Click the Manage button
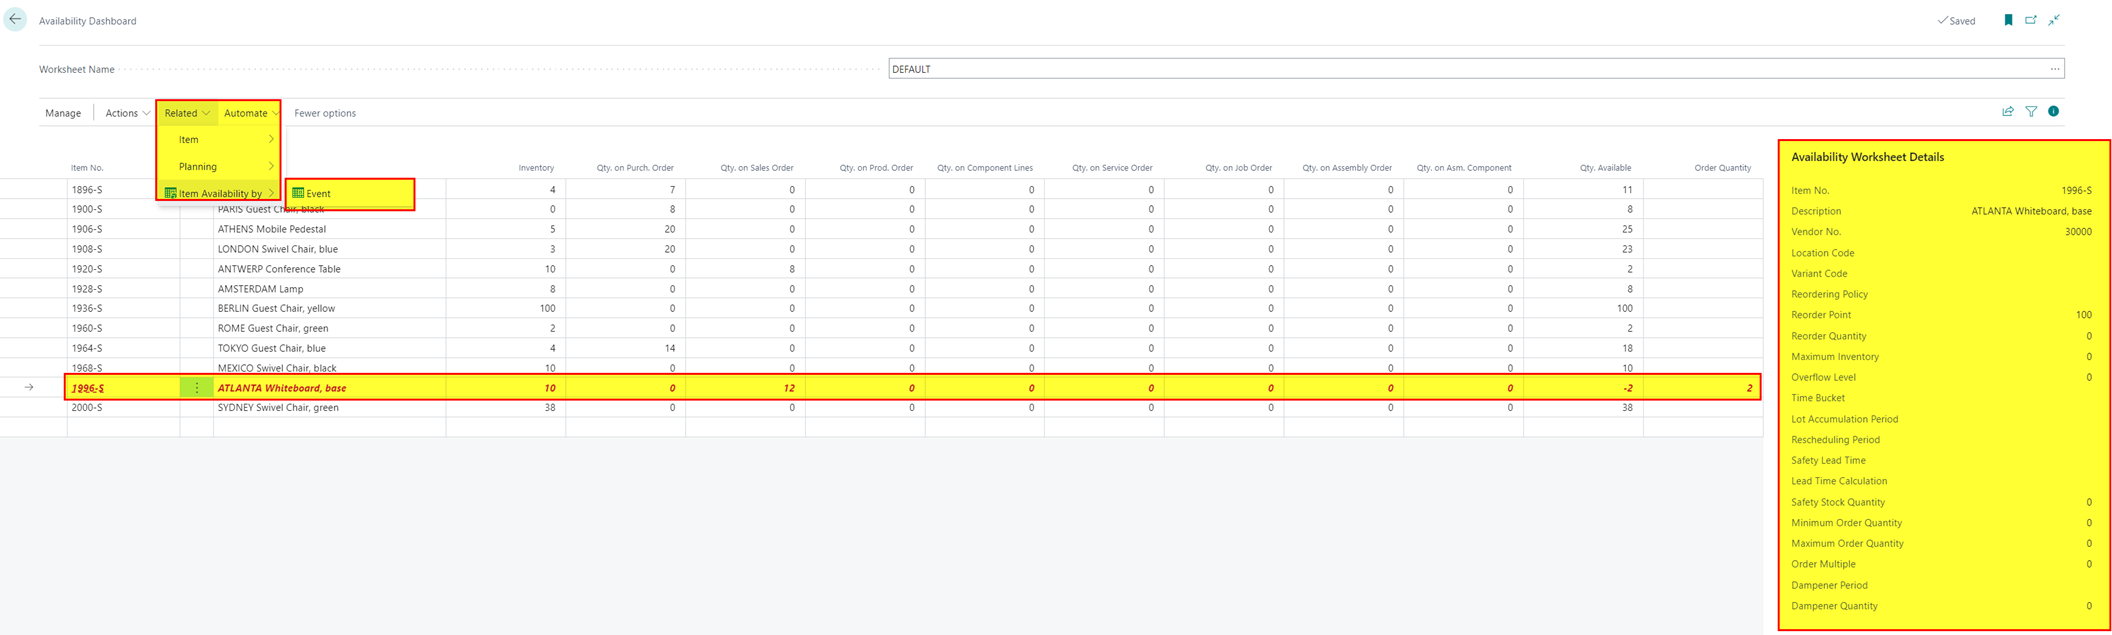 tap(63, 113)
